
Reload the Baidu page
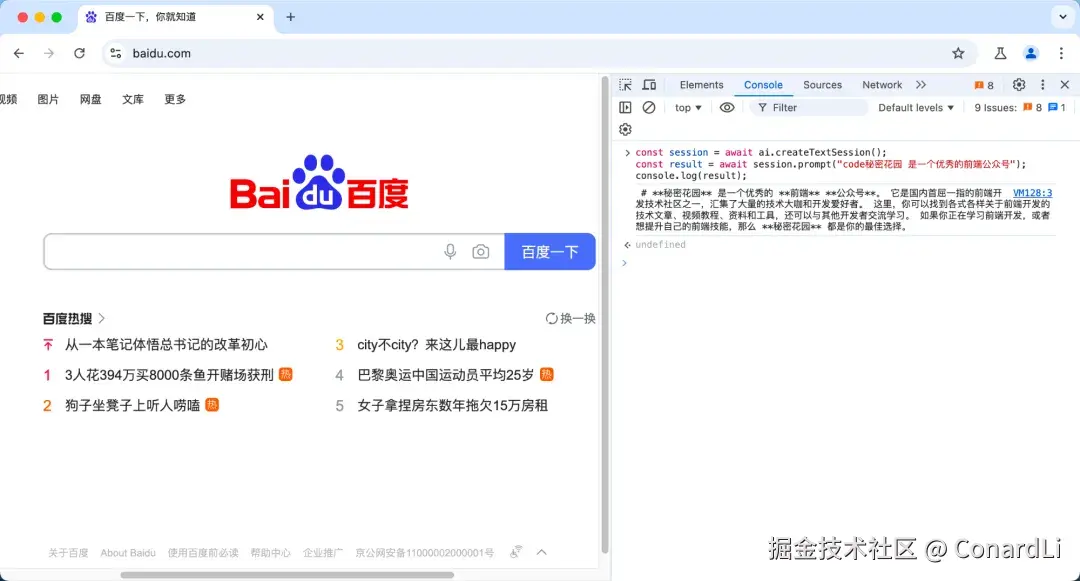coord(79,53)
